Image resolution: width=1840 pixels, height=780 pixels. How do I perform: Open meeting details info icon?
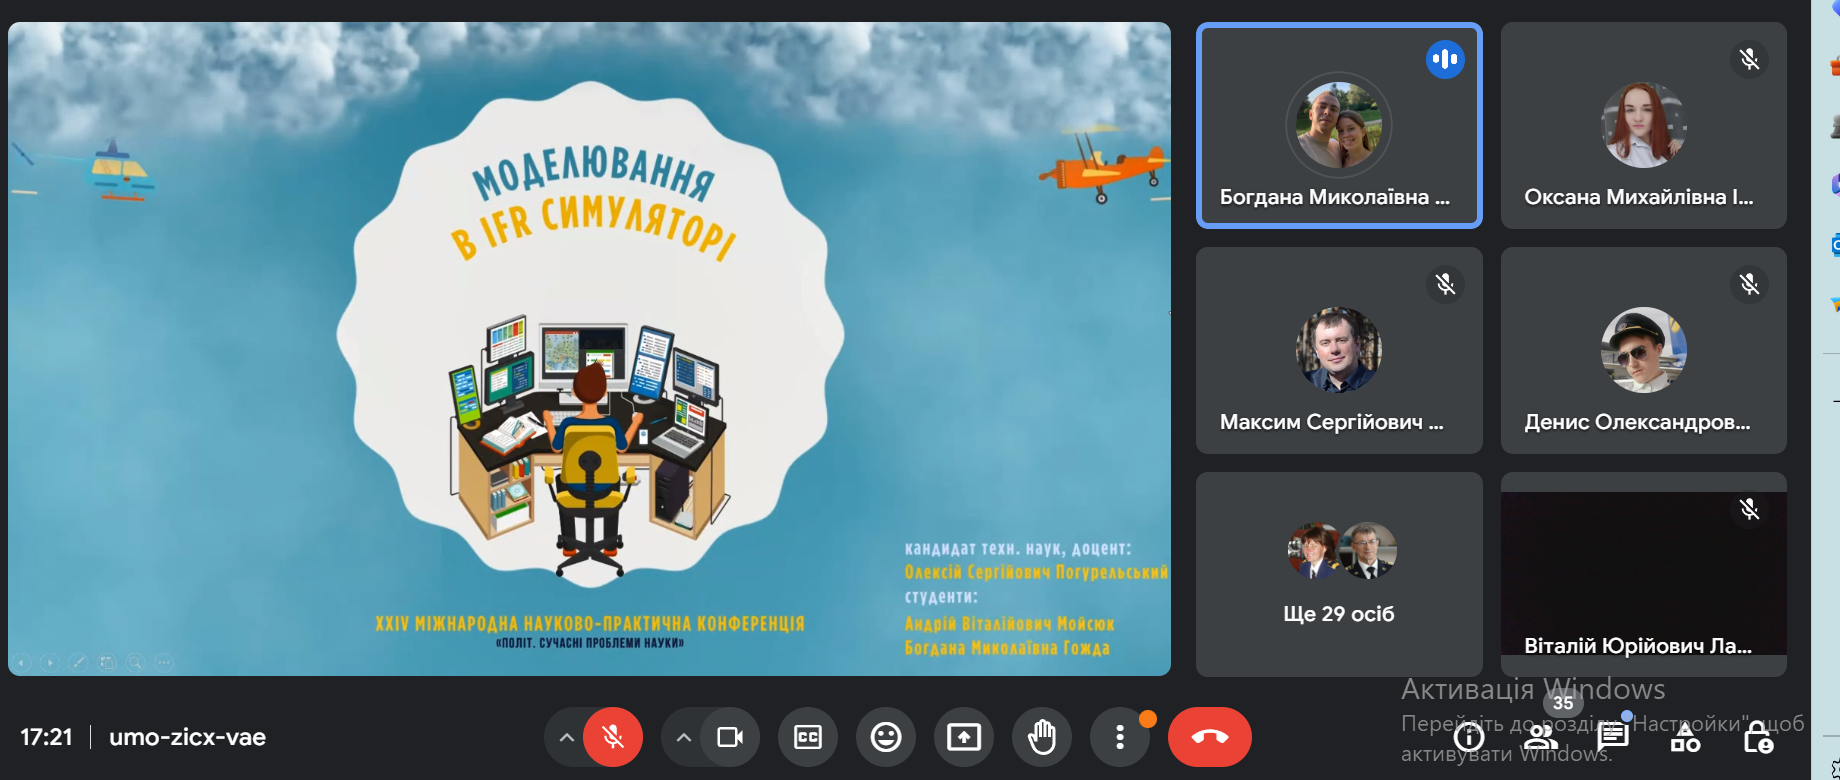tap(1469, 738)
